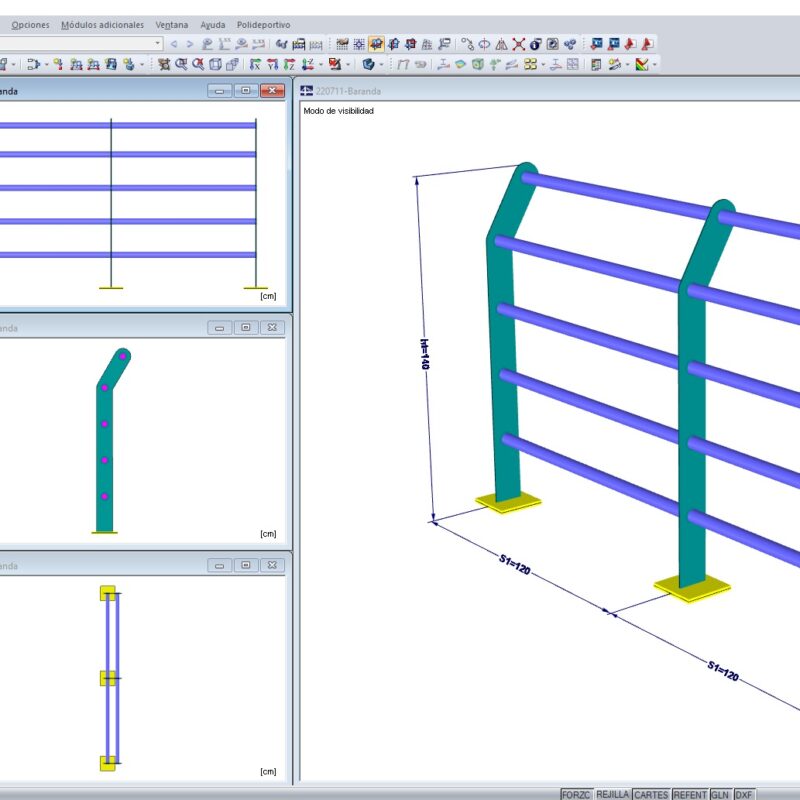Screen dimensions: 800x800
Task: Toggle GLN guidelines in status bar
Action: pyautogui.click(x=720, y=794)
